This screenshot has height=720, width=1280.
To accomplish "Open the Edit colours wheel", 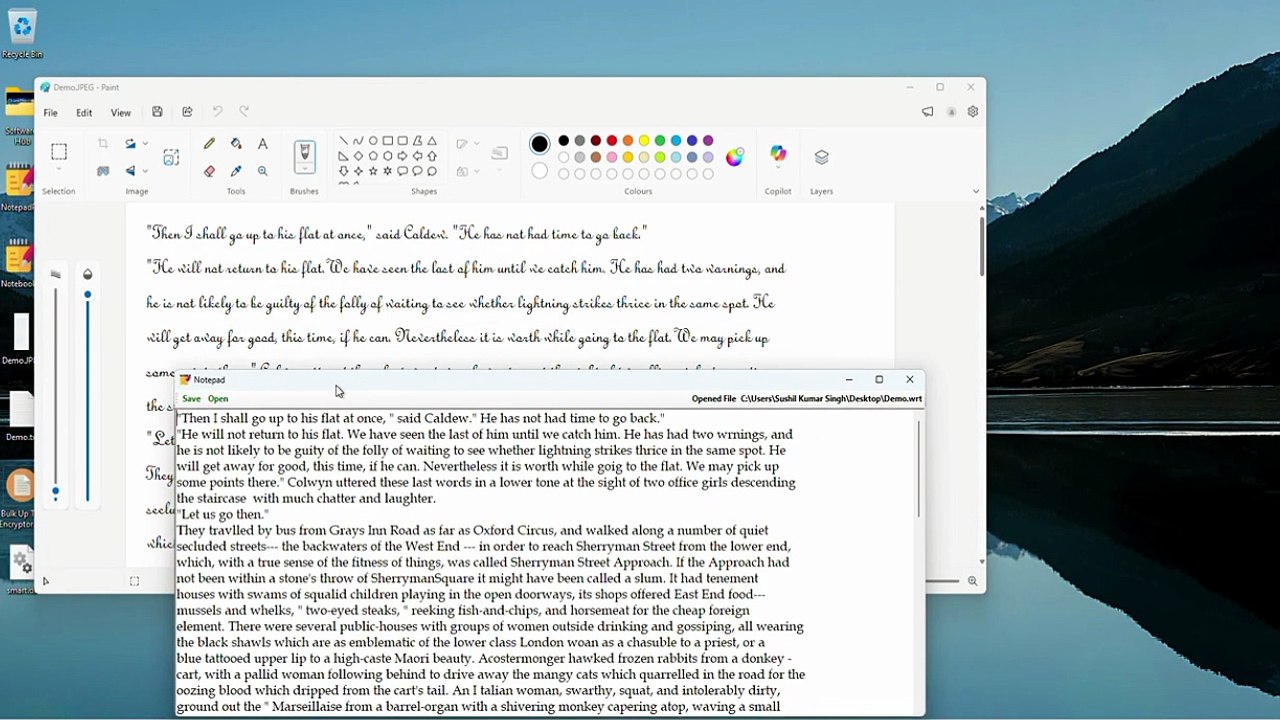I will [735, 157].
